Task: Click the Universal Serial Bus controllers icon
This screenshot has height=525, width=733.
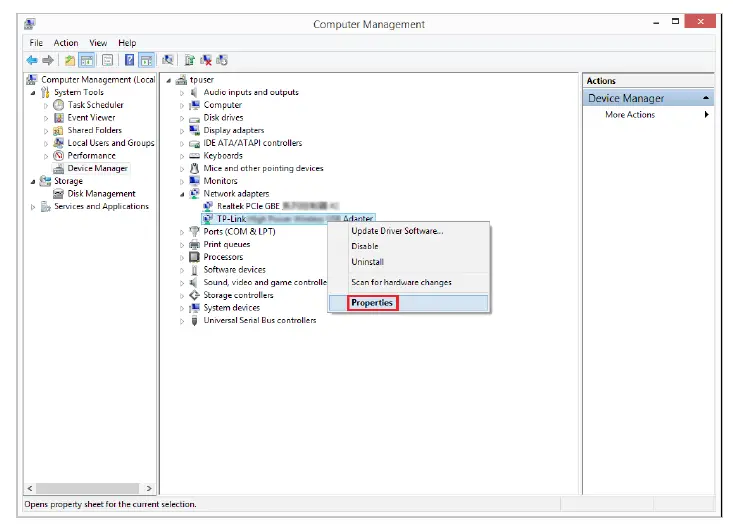Action: [194, 320]
